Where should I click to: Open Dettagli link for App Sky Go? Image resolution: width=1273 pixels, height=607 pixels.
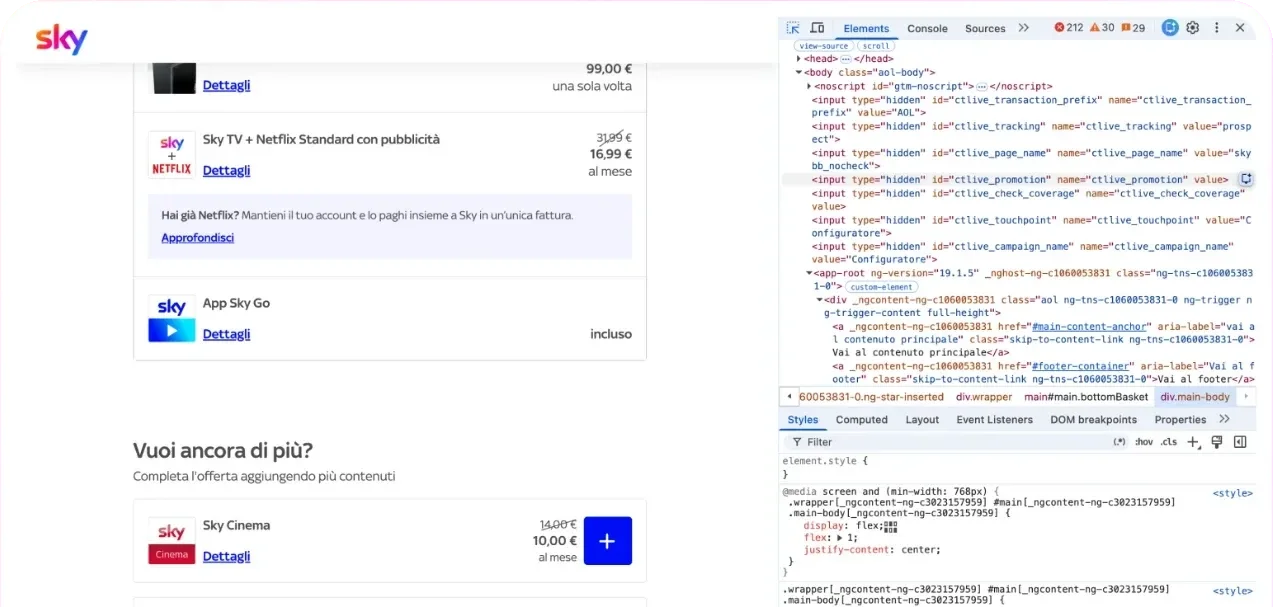[226, 334]
